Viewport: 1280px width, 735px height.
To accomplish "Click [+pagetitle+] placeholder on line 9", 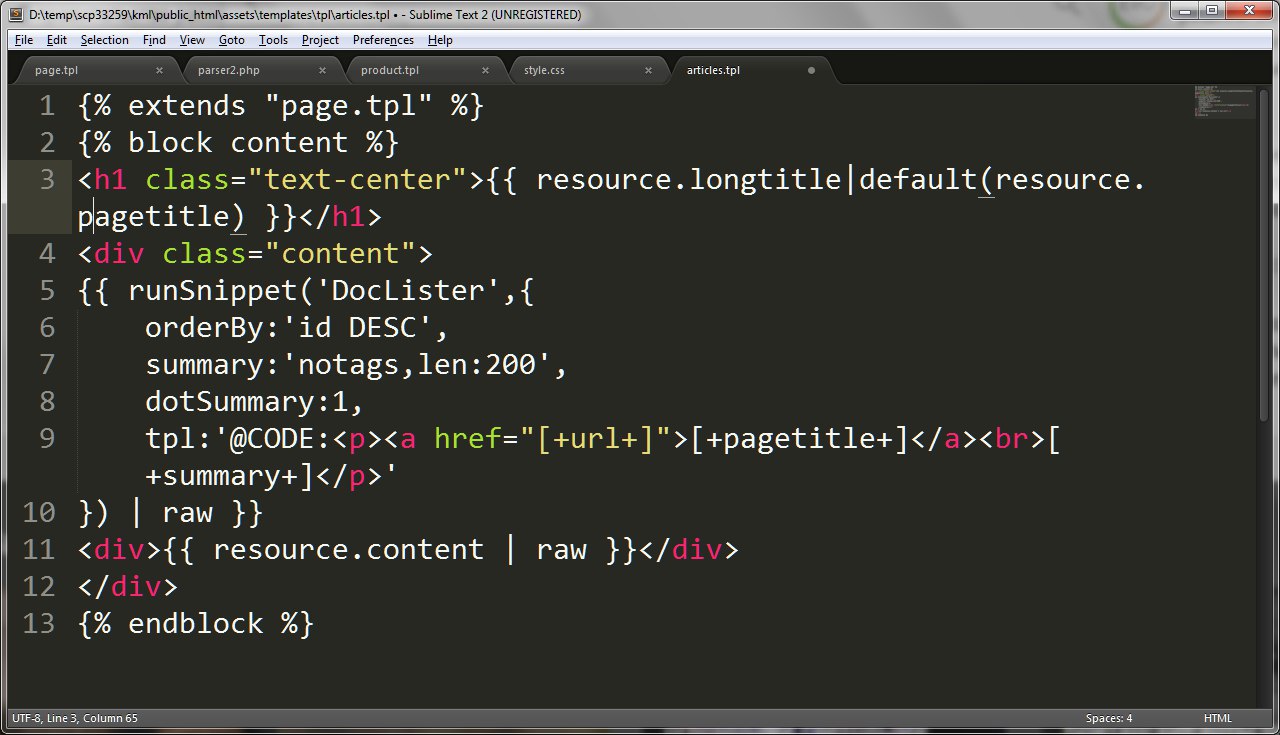I will pyautogui.click(x=799, y=439).
